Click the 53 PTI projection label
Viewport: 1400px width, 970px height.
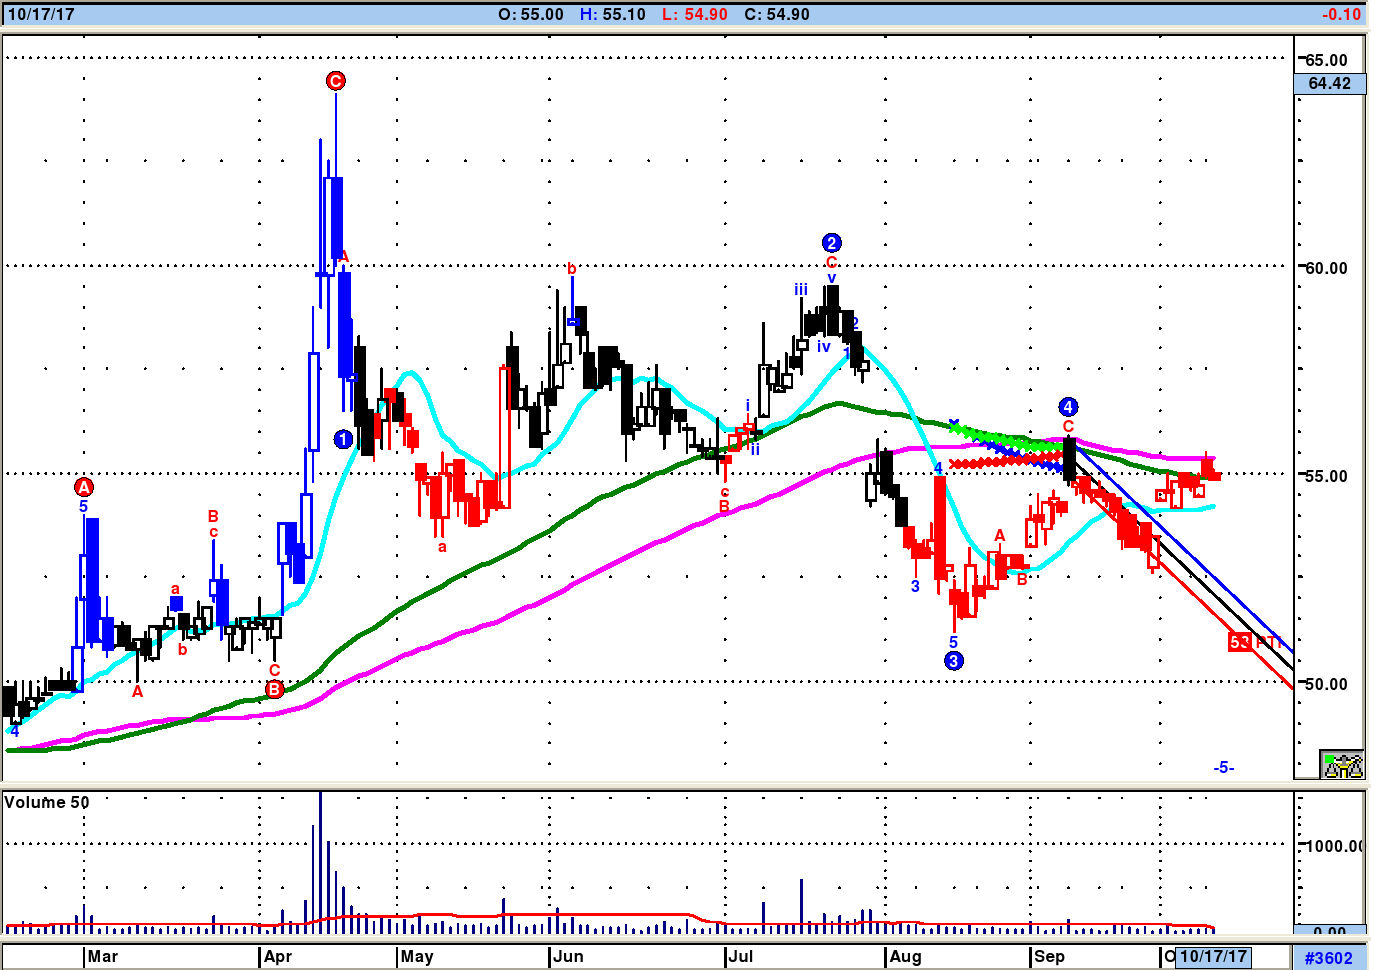point(1253,642)
